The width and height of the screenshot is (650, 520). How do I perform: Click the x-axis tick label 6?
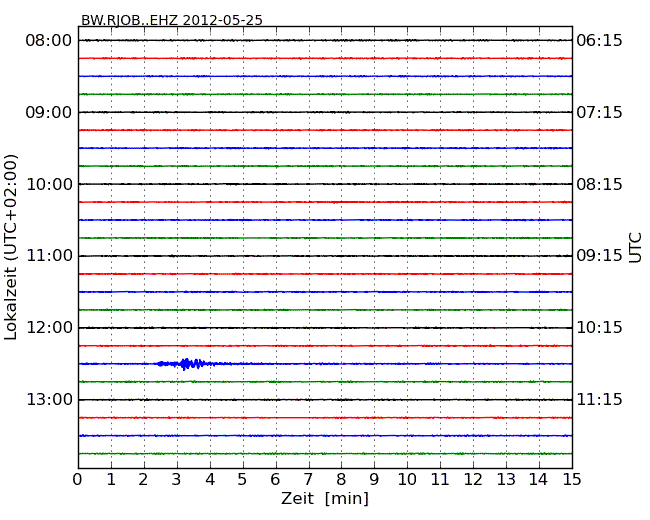(x=275, y=479)
